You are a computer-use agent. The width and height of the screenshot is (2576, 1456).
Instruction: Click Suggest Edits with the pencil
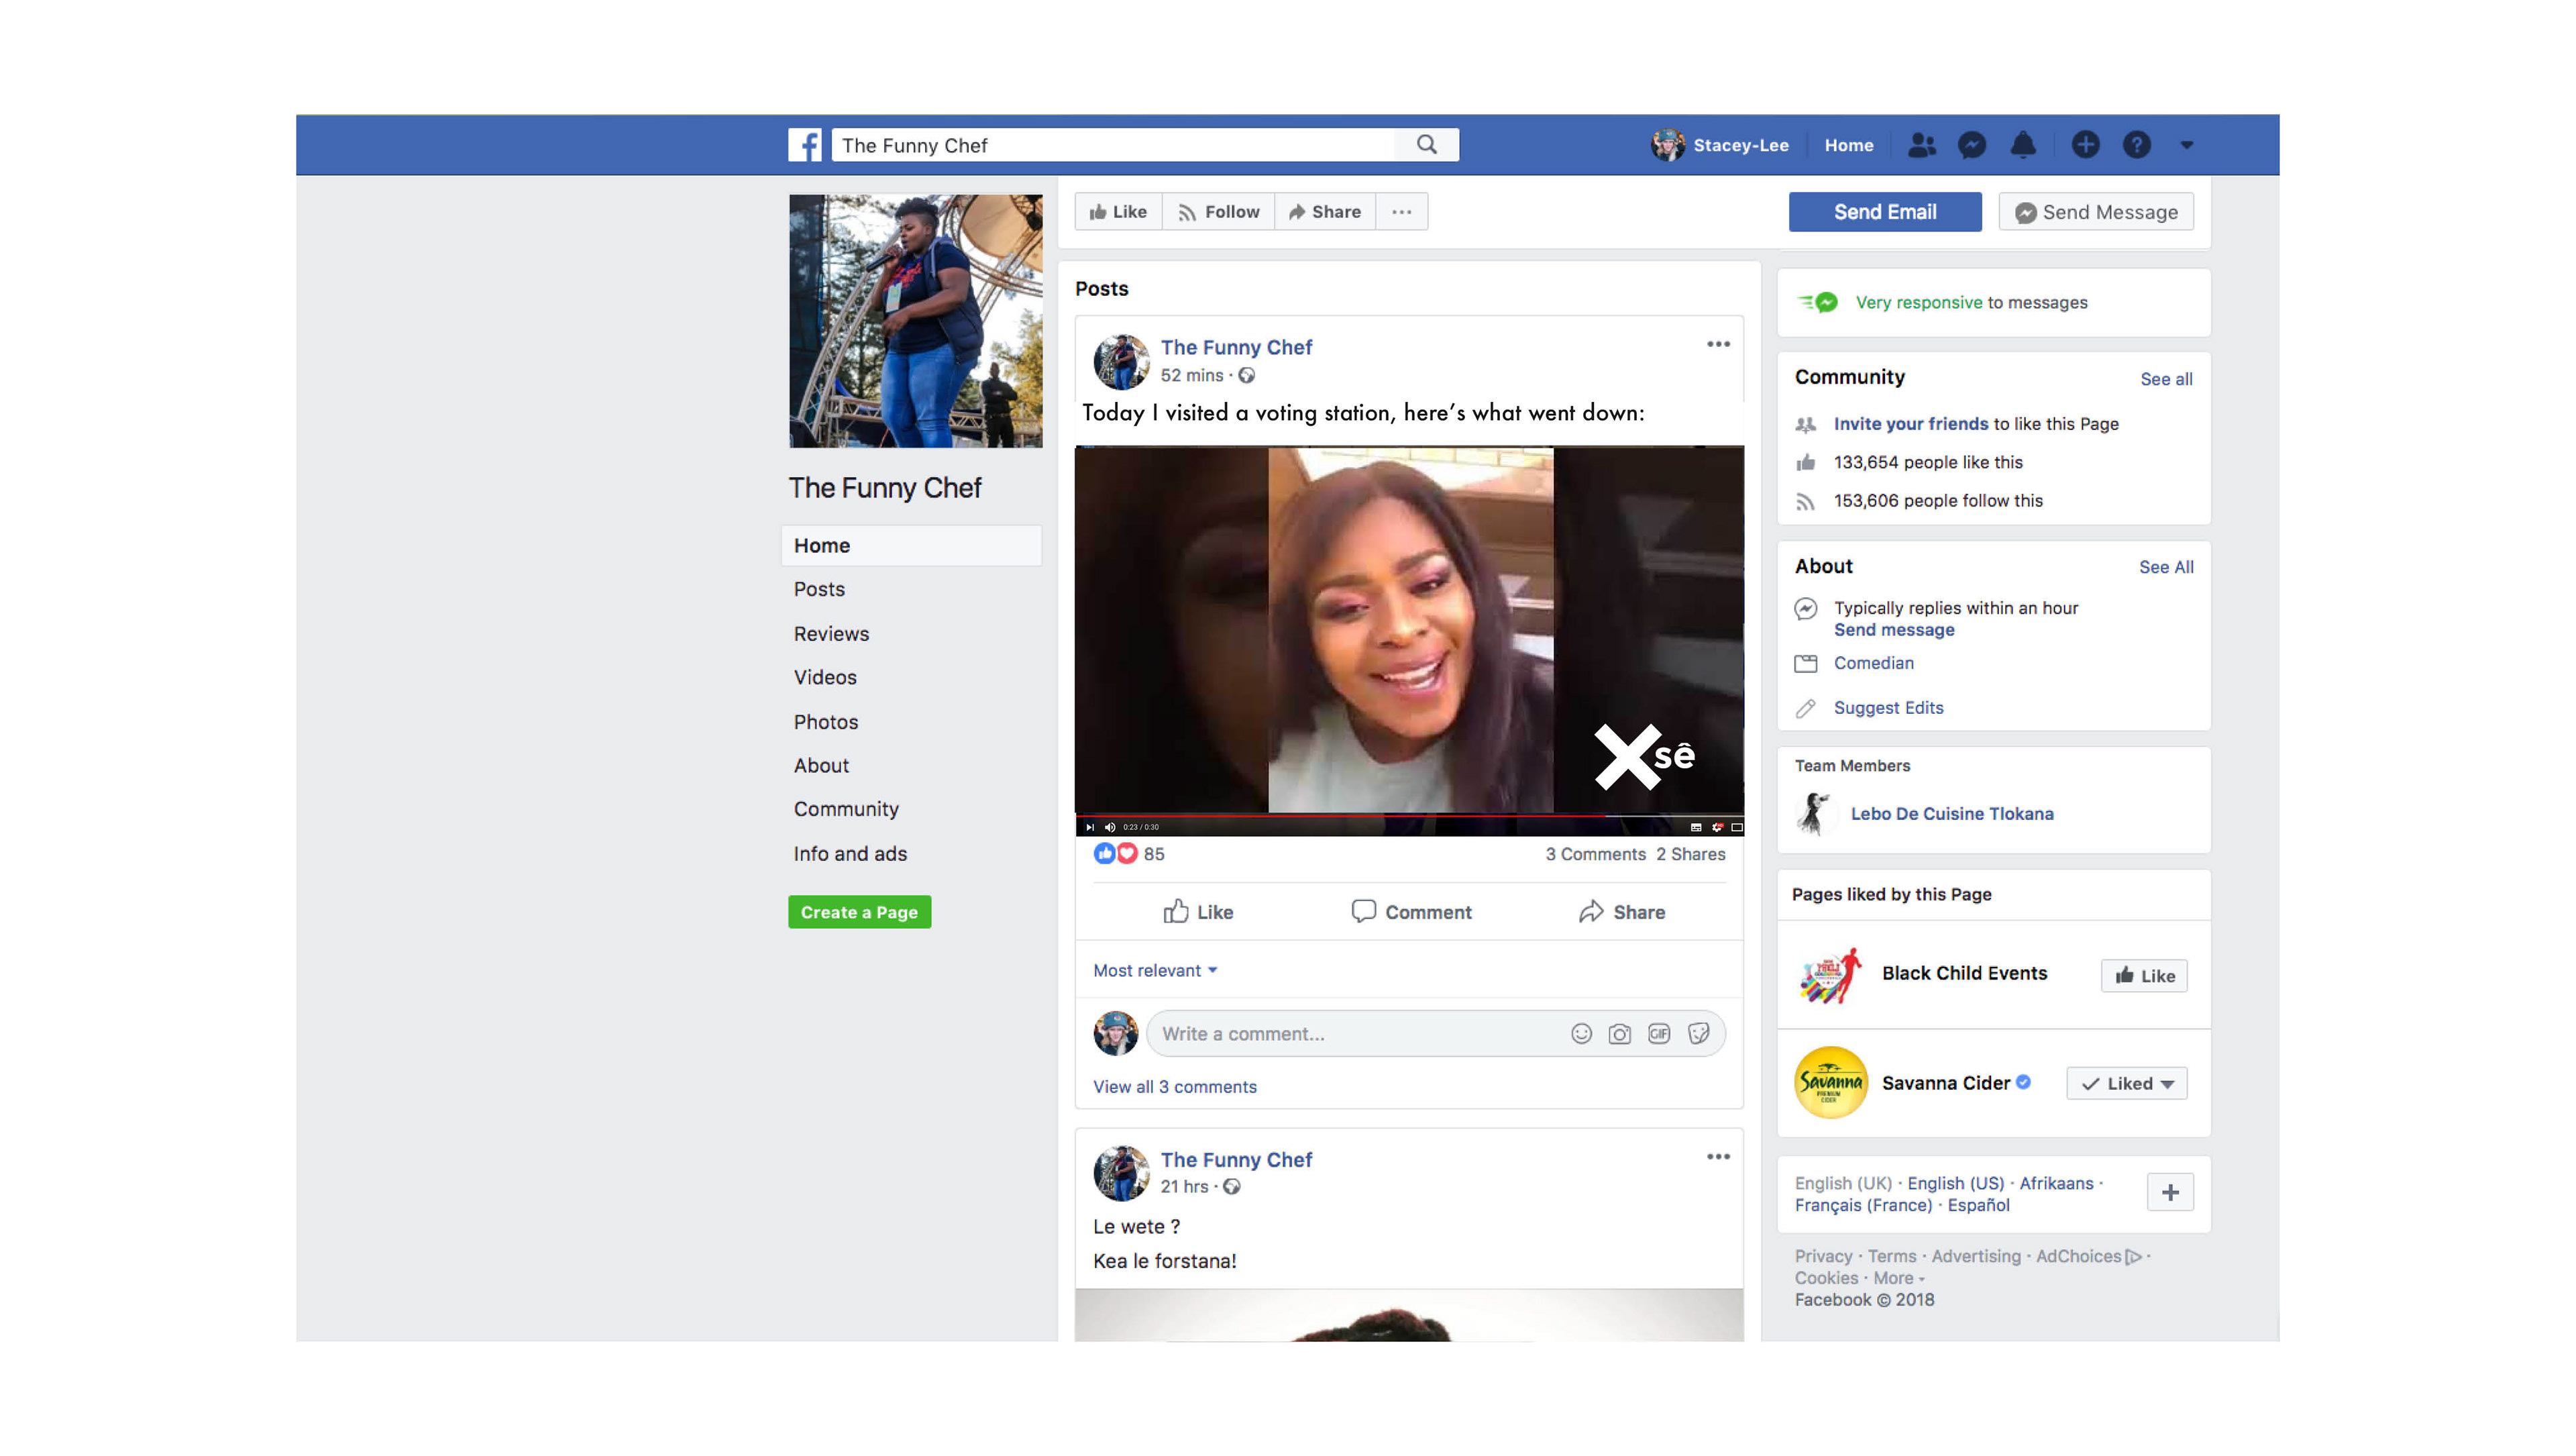pos(1888,708)
